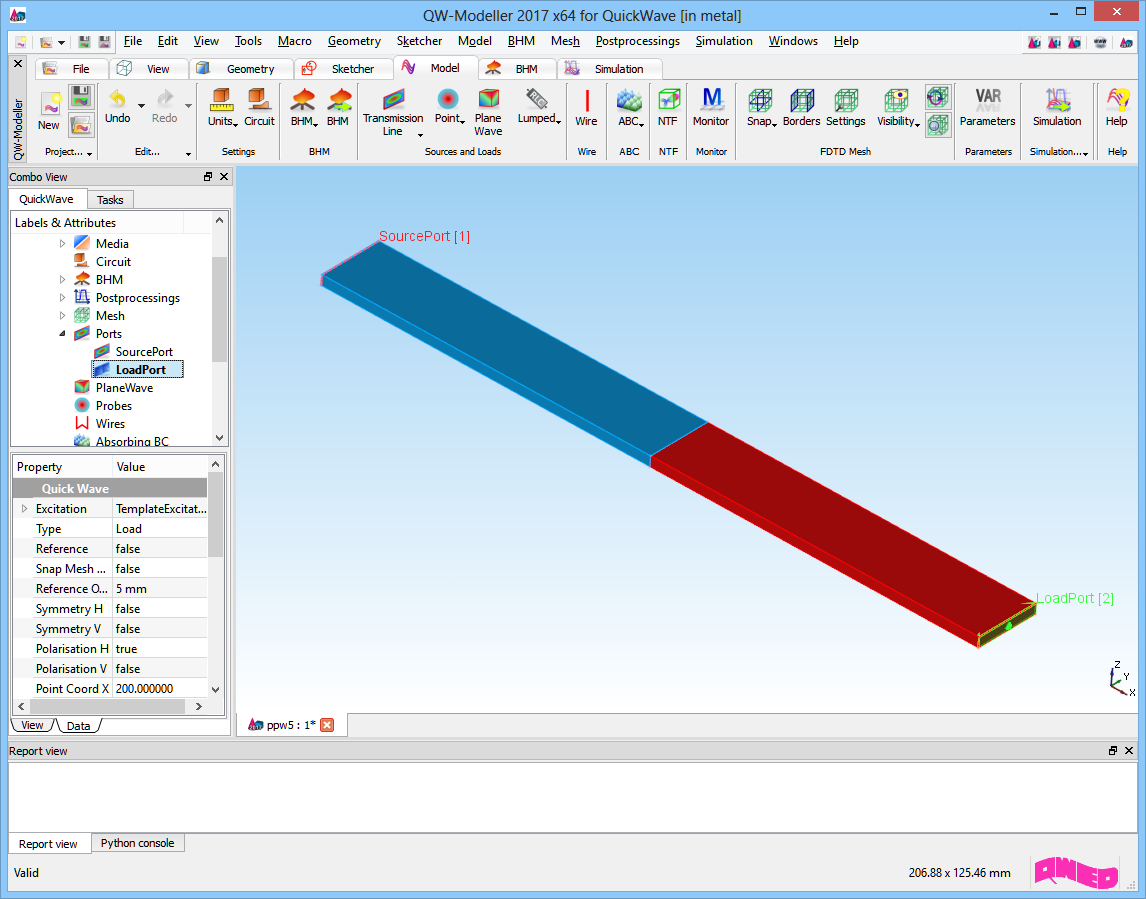
Task: Open the Geometry menu
Action: point(354,41)
